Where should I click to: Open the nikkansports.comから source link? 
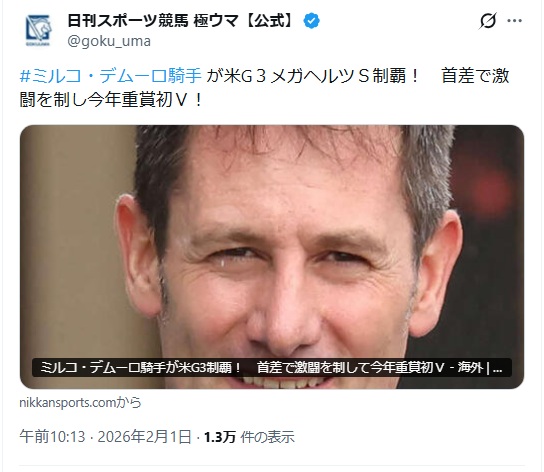80,403
